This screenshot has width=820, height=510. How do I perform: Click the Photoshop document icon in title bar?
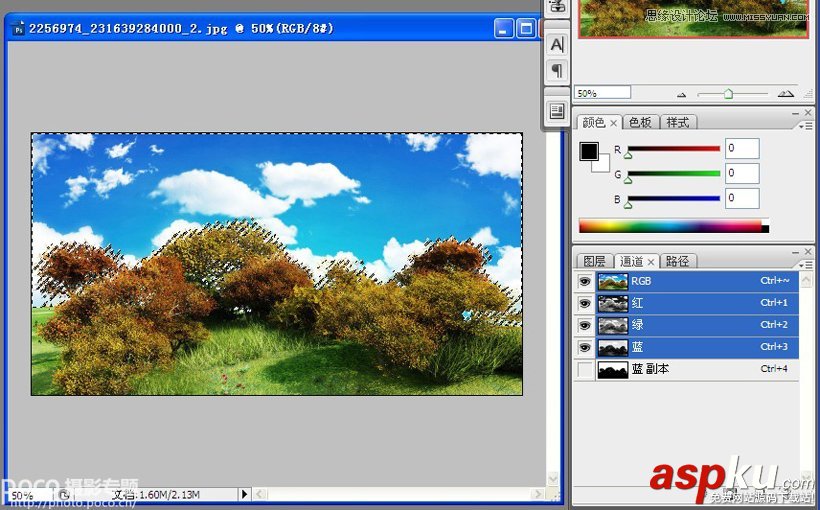(18, 29)
